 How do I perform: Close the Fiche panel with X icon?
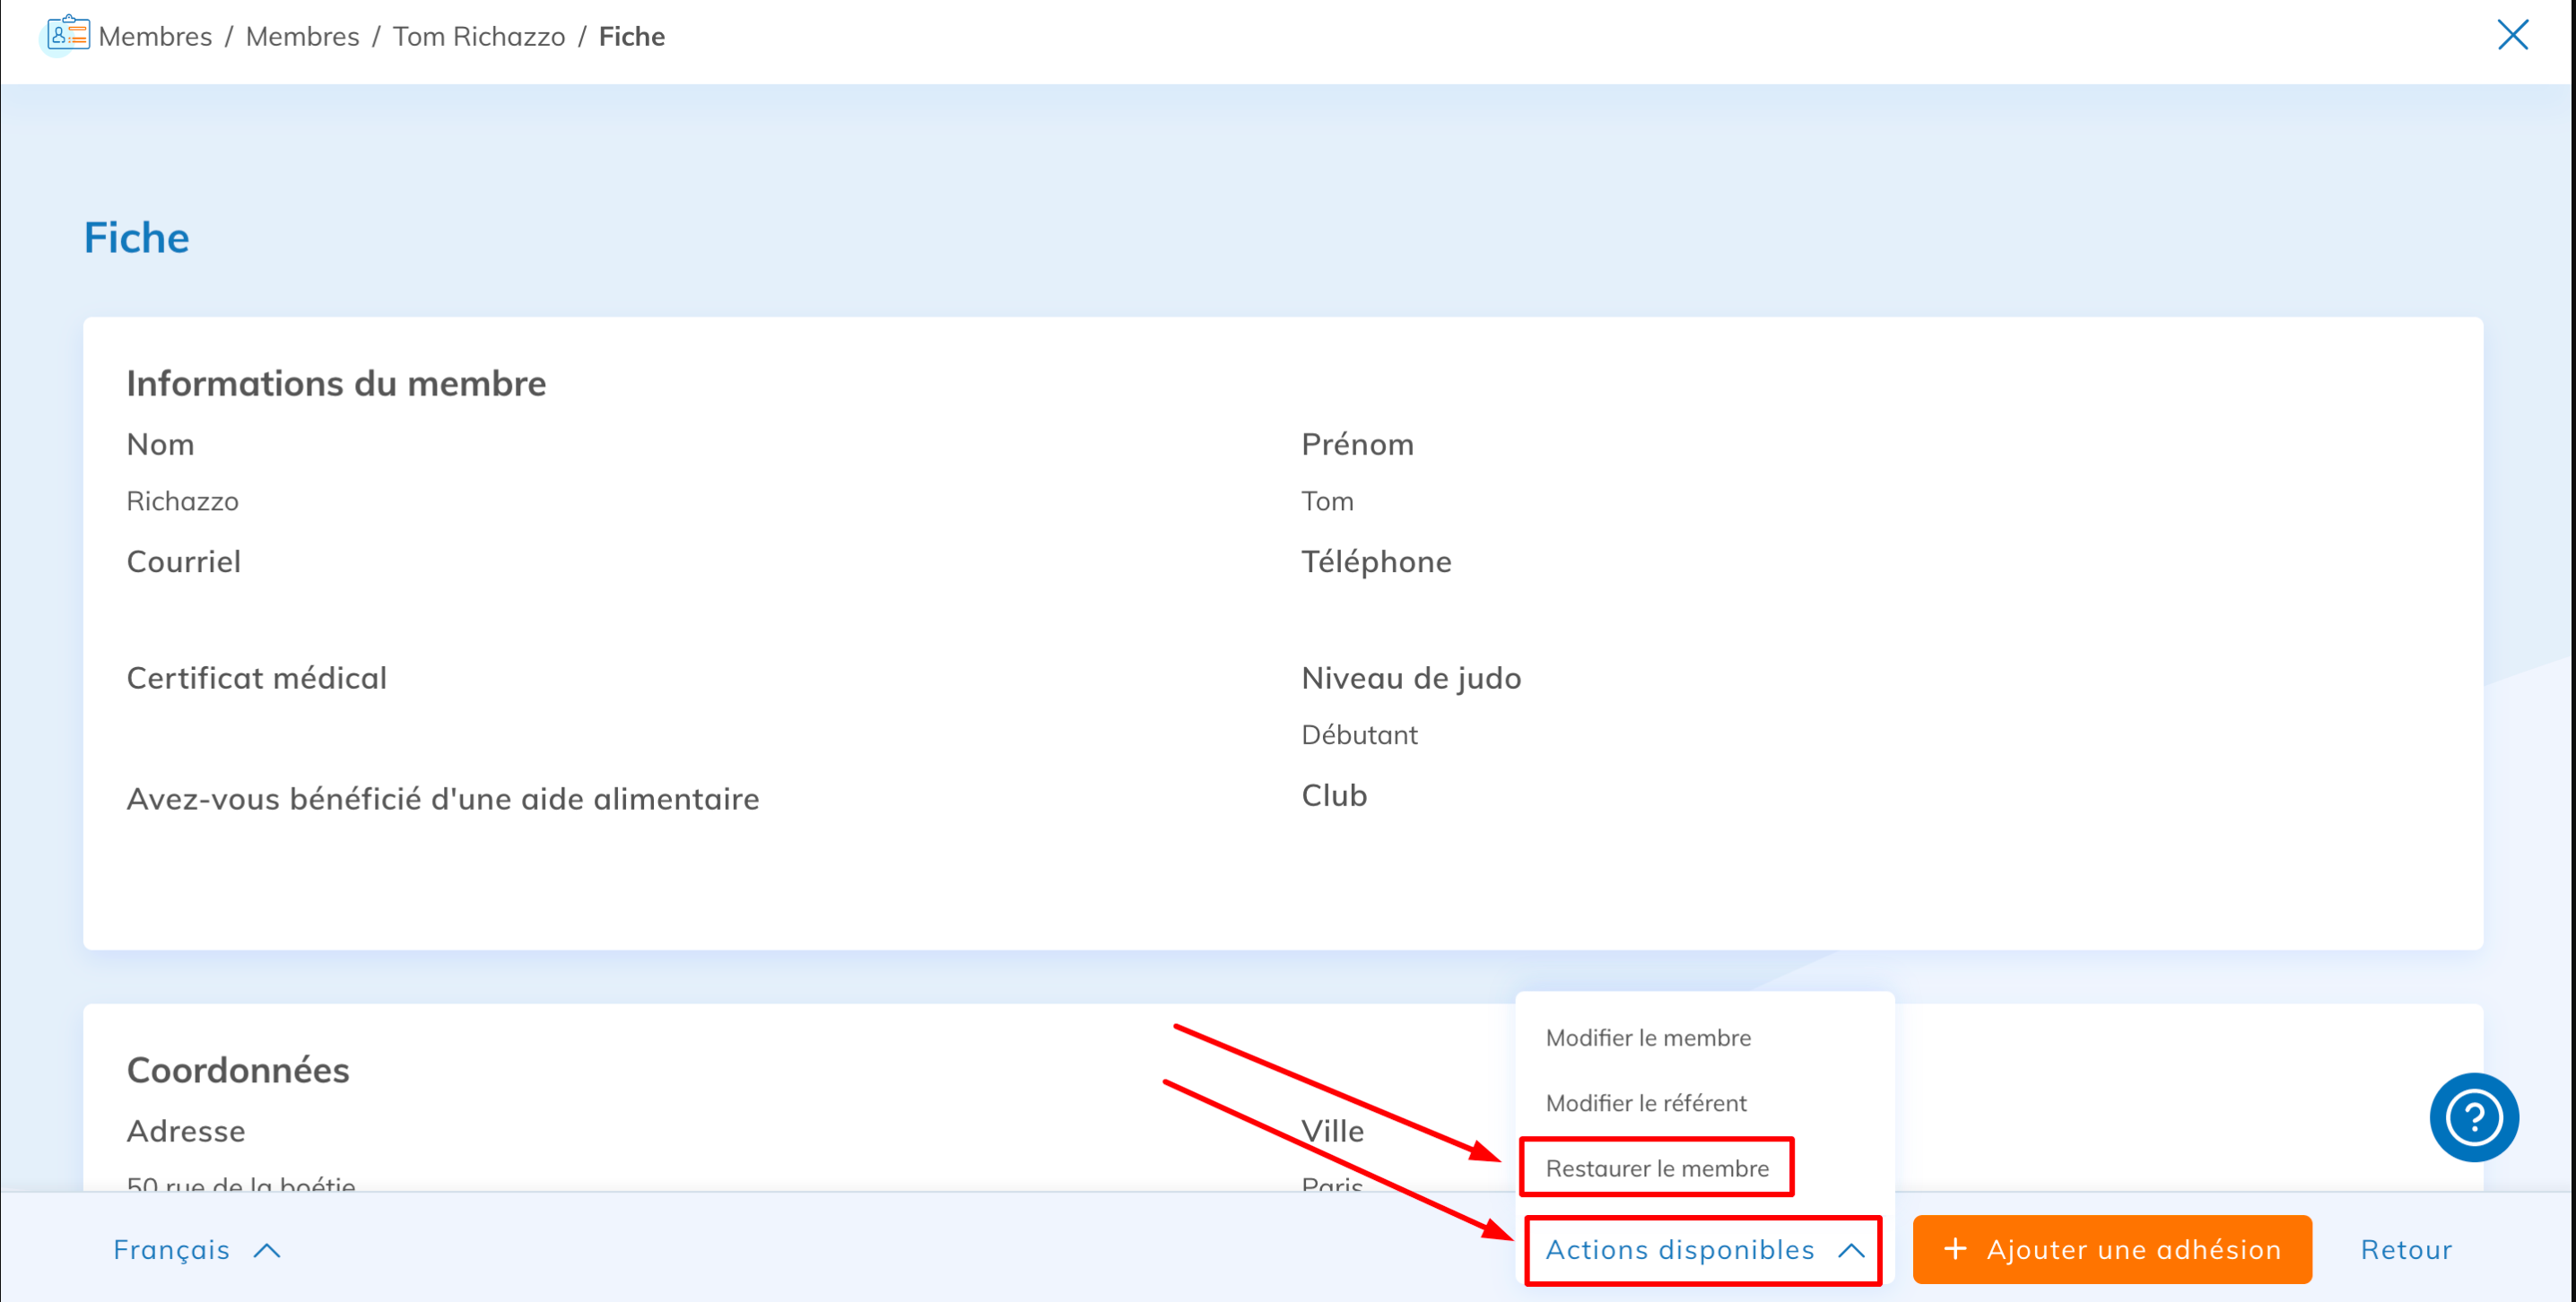pos(2511,35)
